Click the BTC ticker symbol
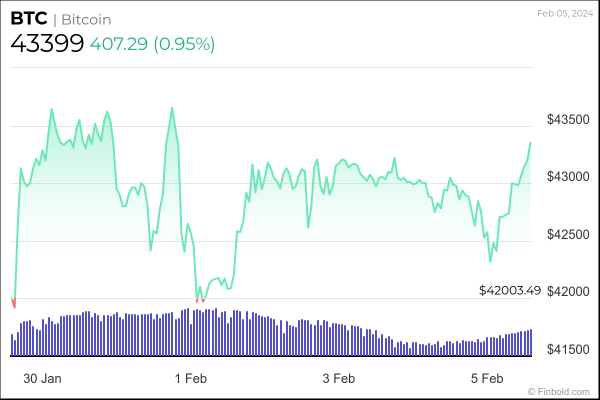The width and height of the screenshot is (600, 400). click(28, 19)
